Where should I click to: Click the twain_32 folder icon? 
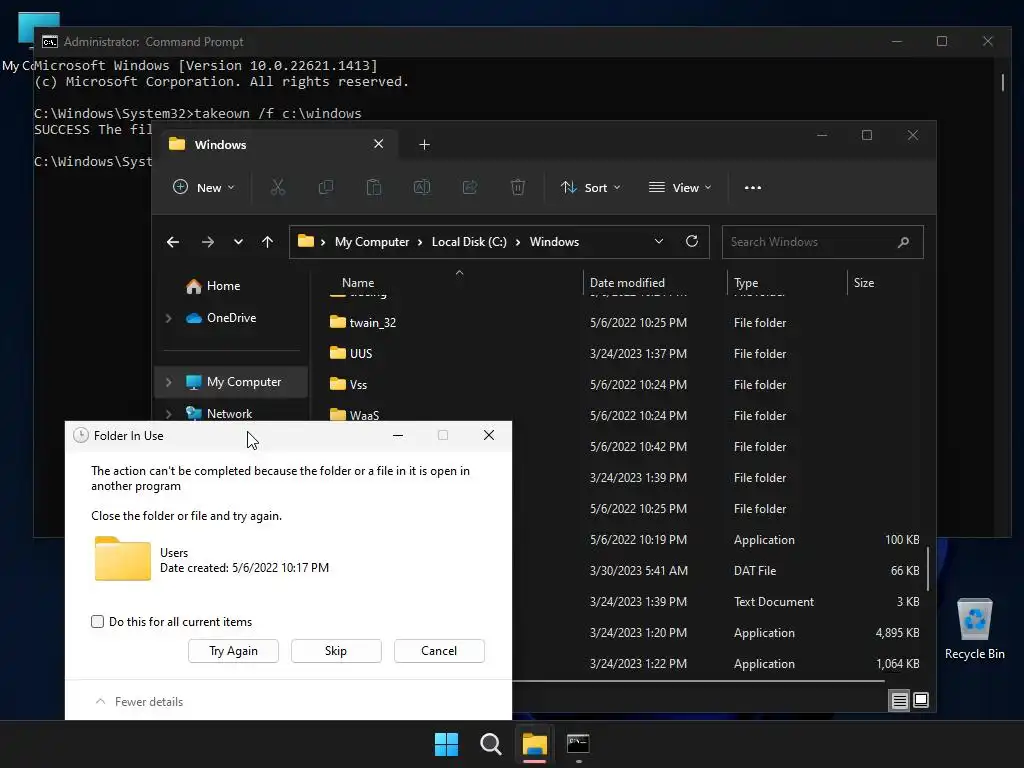[x=338, y=322]
